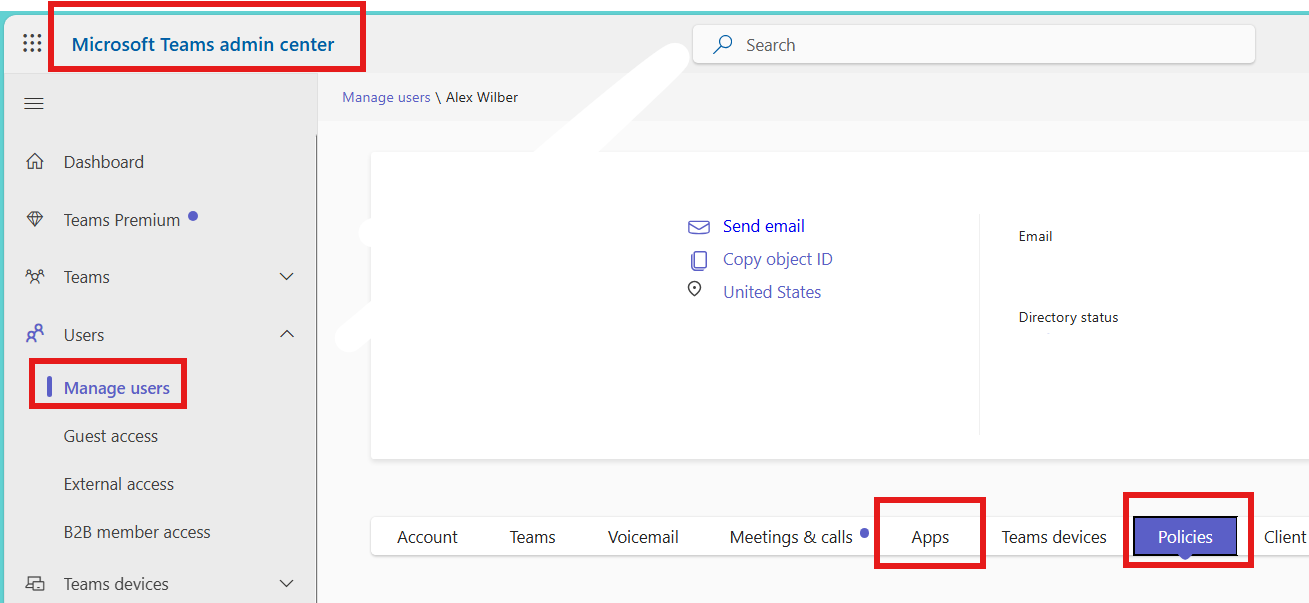Open the Teams devices tab
Viewport: 1309px width, 603px height.
click(1054, 537)
